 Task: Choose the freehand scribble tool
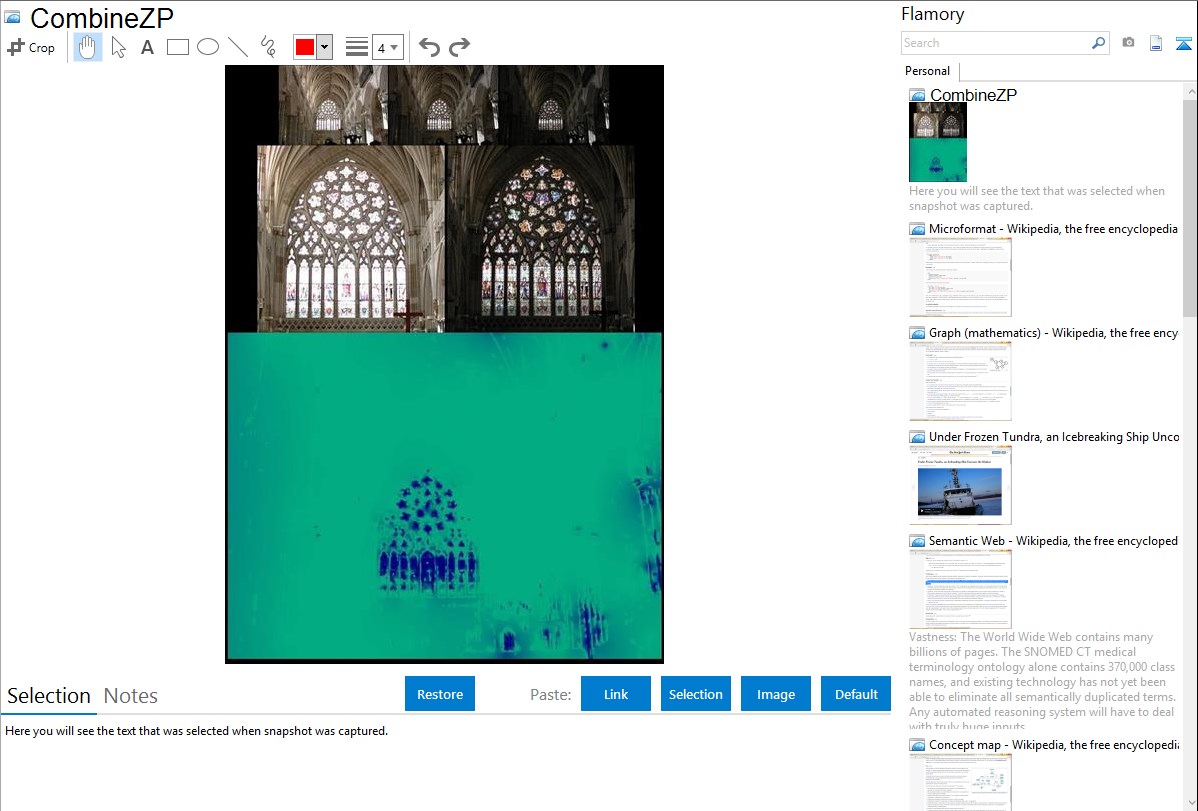268,47
